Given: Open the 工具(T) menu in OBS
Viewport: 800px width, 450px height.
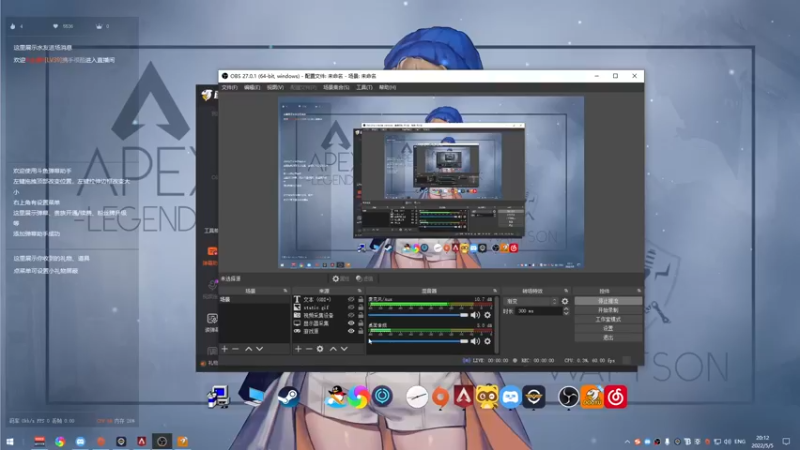Looking at the screenshot, I should click(x=364, y=87).
